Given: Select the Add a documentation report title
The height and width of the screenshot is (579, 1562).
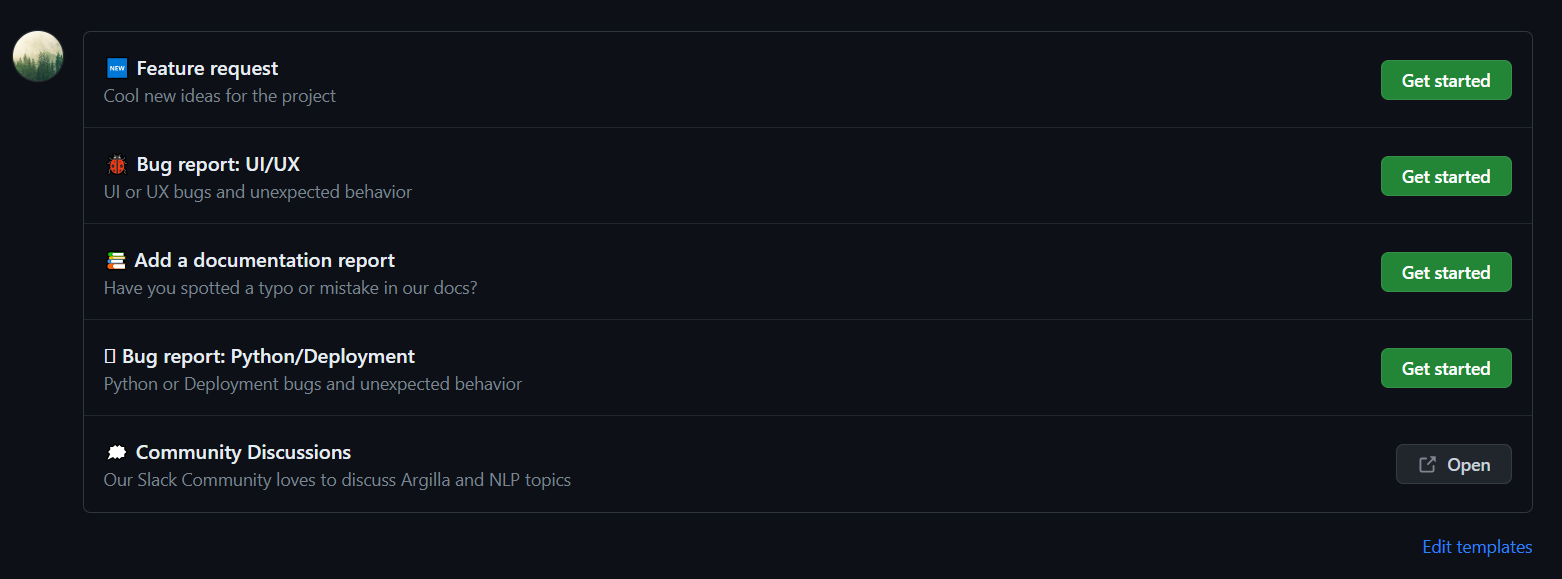Looking at the screenshot, I should tap(264, 261).
